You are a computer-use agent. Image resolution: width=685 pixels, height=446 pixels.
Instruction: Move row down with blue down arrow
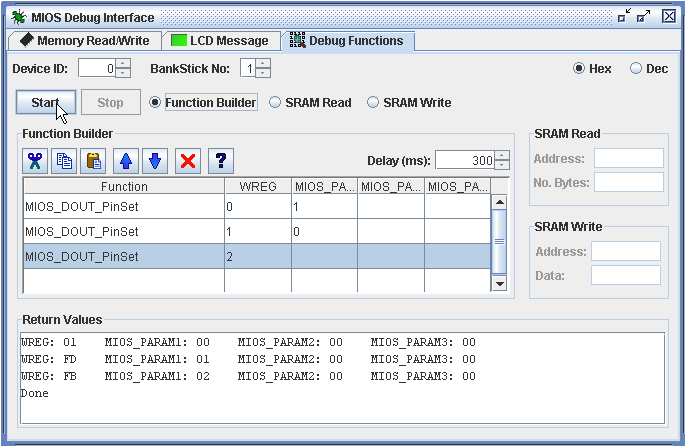coord(155,161)
